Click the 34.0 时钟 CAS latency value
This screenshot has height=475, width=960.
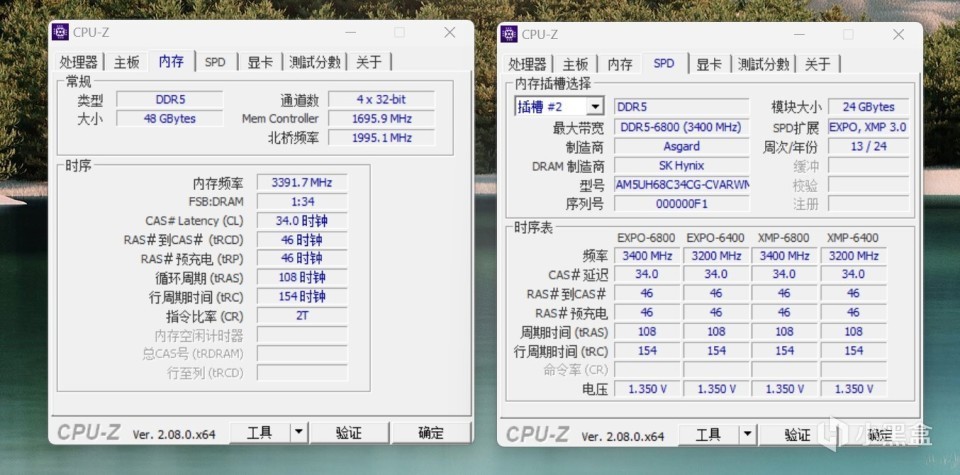point(302,221)
